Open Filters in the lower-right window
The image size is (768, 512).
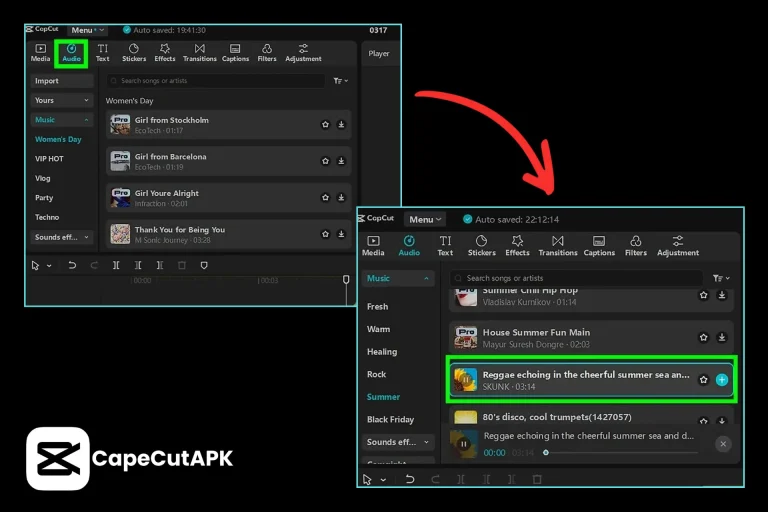tap(636, 246)
